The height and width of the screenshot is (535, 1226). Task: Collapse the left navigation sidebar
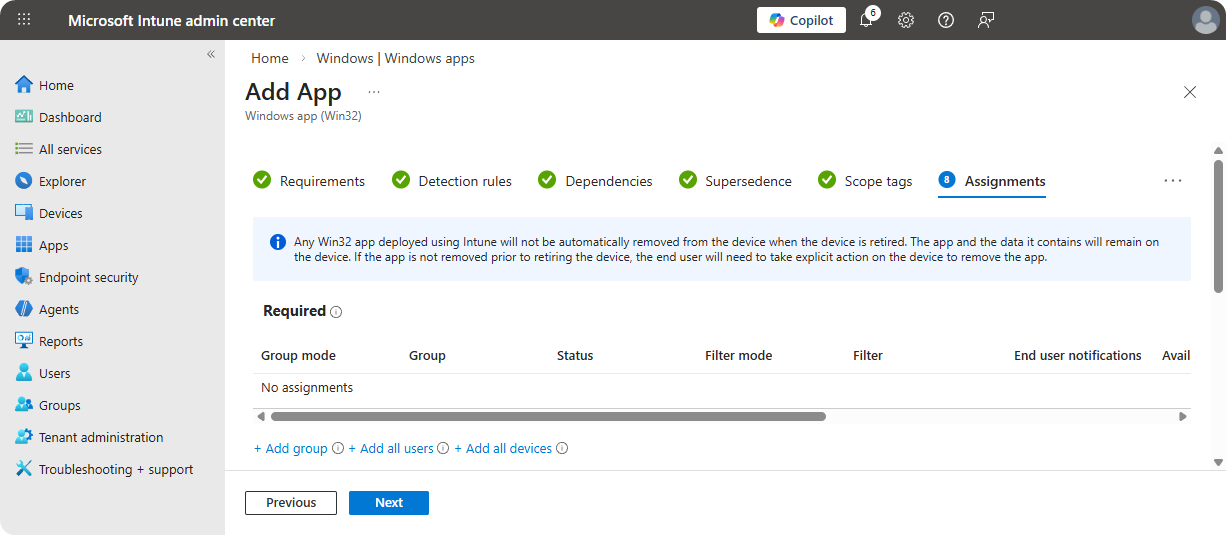211,54
